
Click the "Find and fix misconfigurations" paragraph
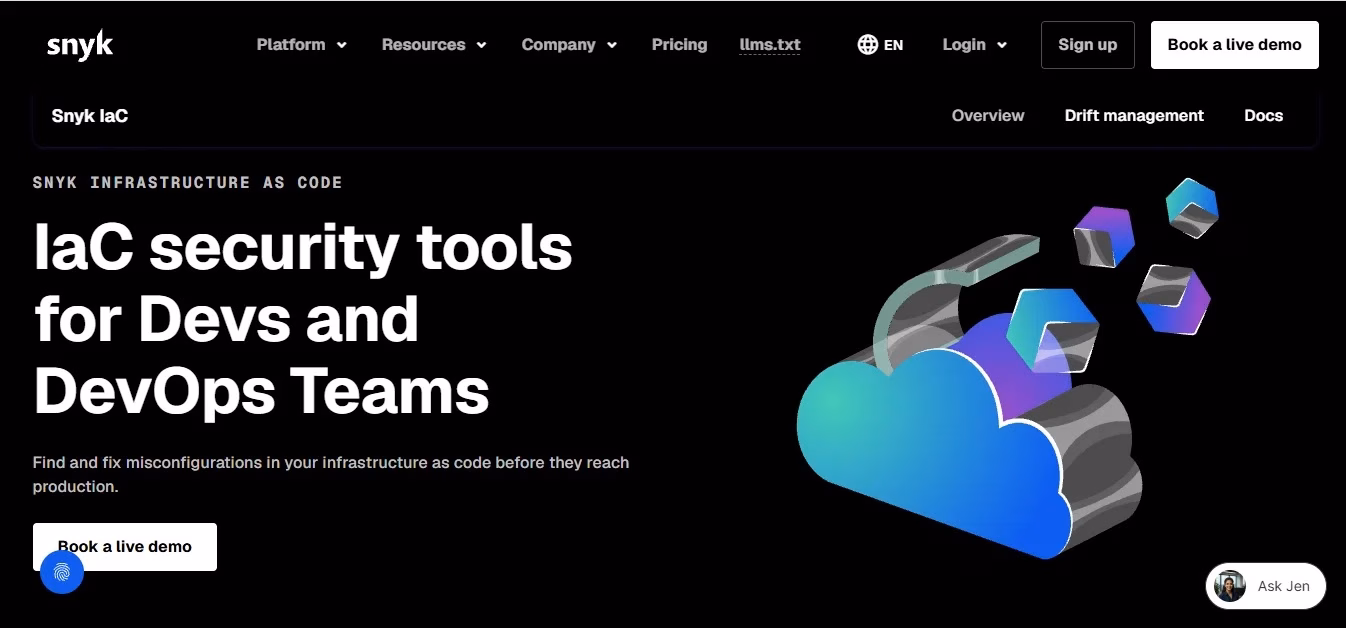click(x=331, y=475)
